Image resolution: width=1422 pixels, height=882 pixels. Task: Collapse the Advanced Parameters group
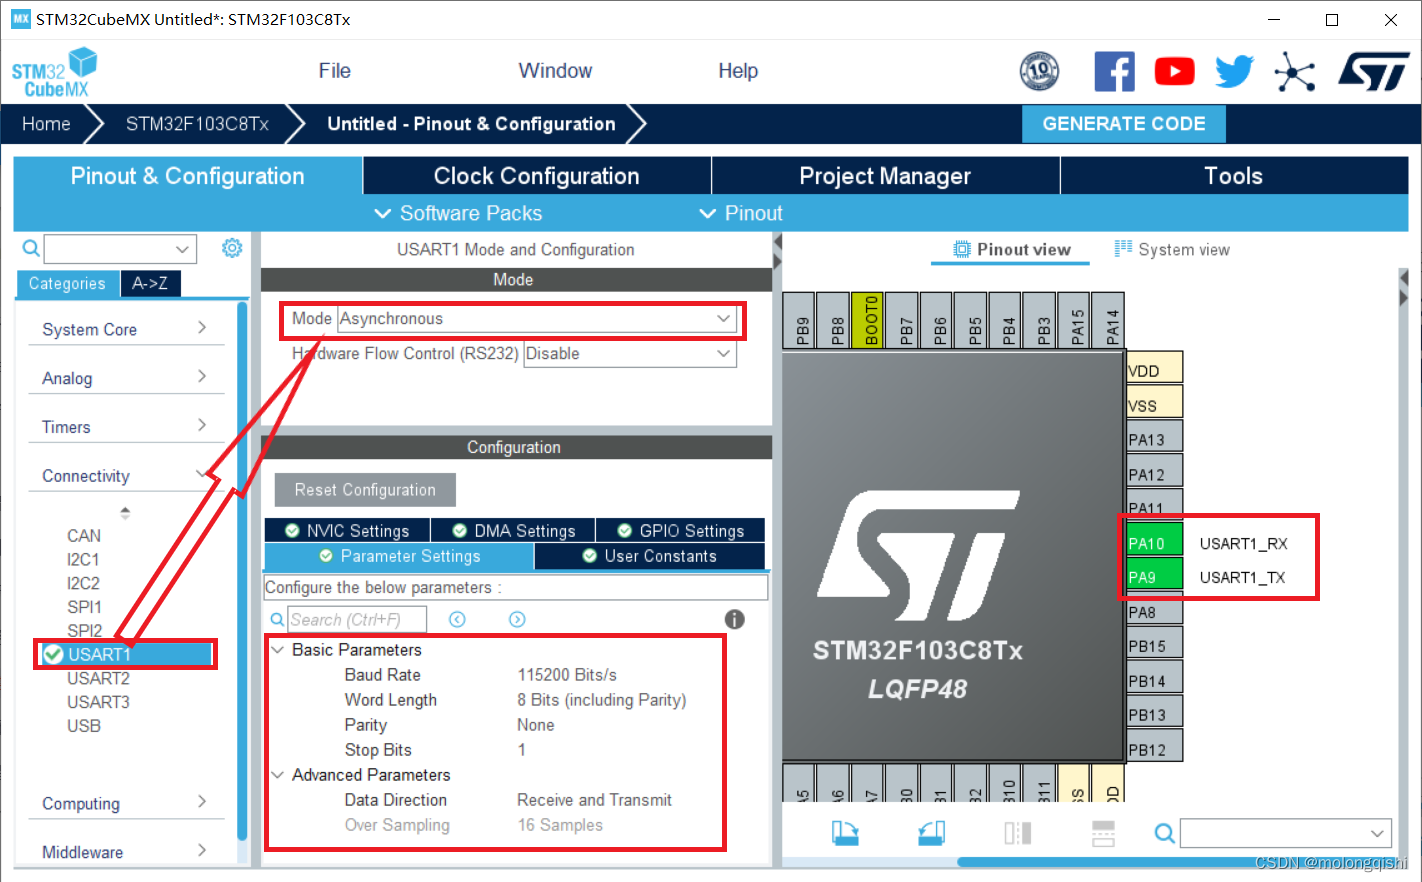[278, 775]
